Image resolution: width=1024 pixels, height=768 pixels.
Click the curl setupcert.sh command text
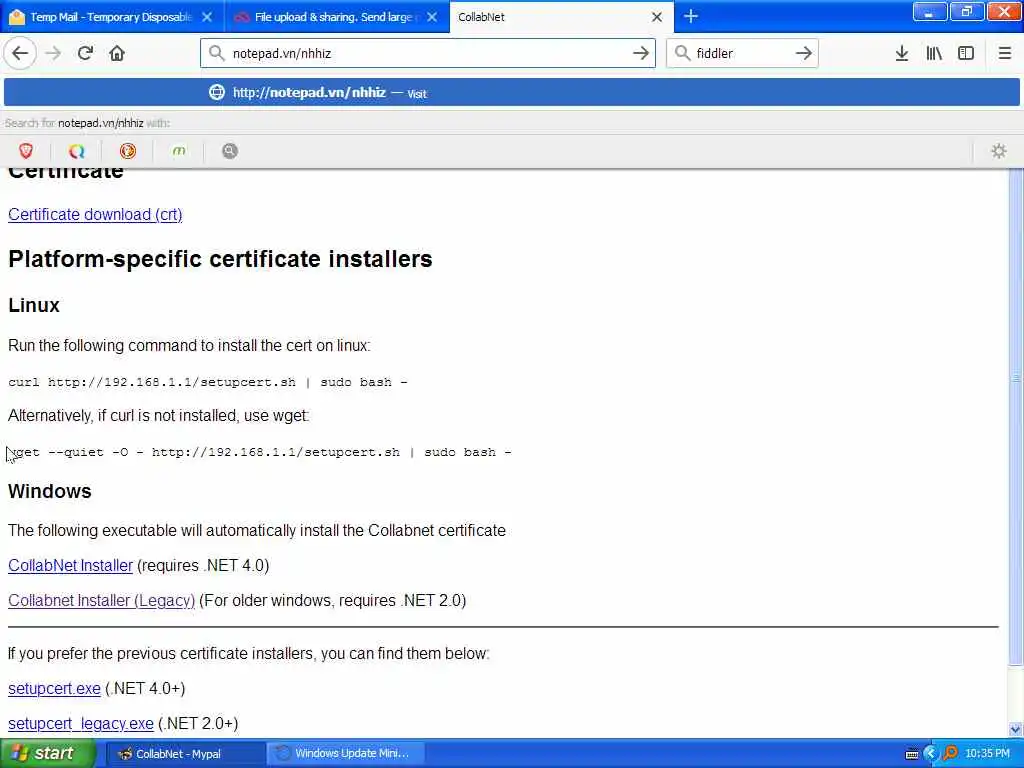(x=208, y=383)
